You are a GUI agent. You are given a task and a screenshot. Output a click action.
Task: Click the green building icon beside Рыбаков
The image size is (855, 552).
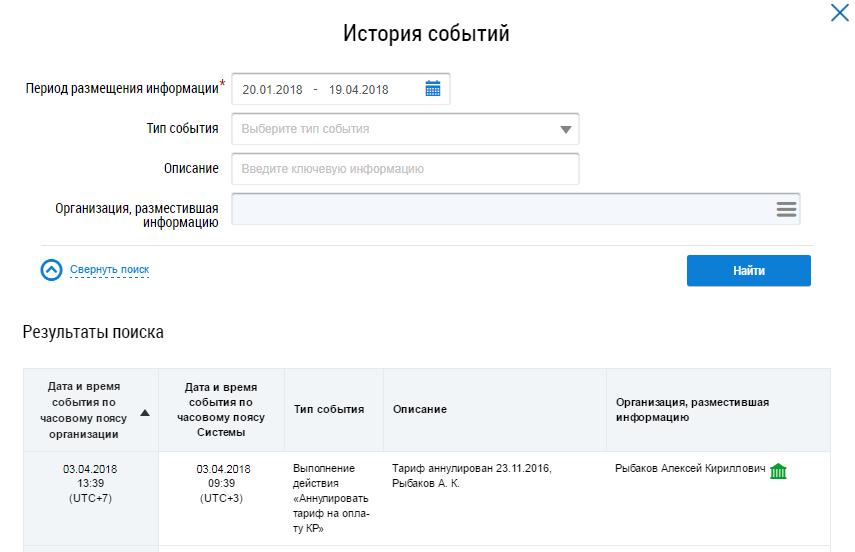pyautogui.click(x=778, y=470)
